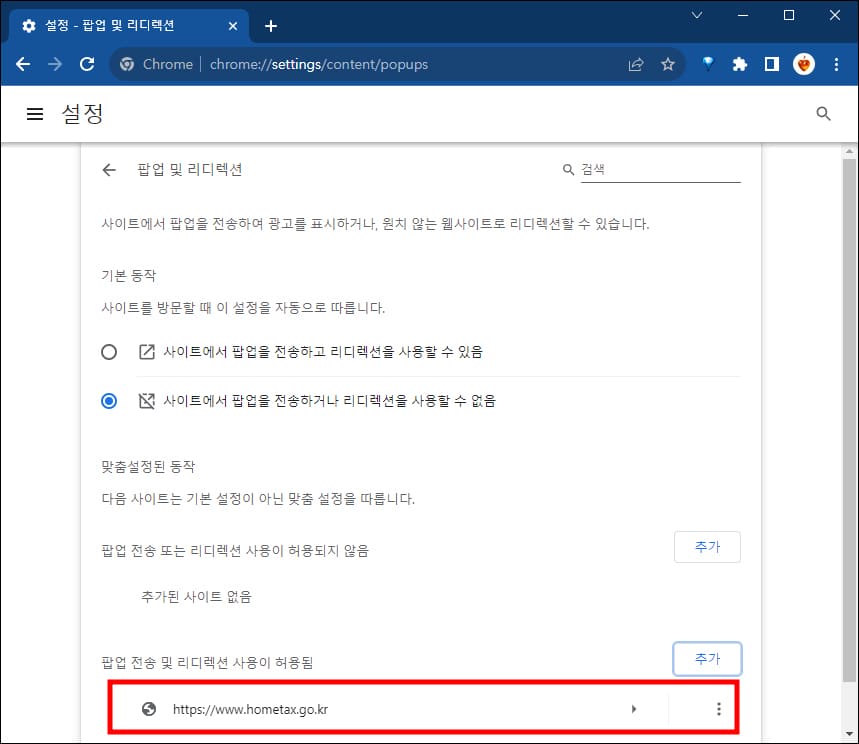Open a new browser tab
The height and width of the screenshot is (744, 859).
click(x=270, y=26)
